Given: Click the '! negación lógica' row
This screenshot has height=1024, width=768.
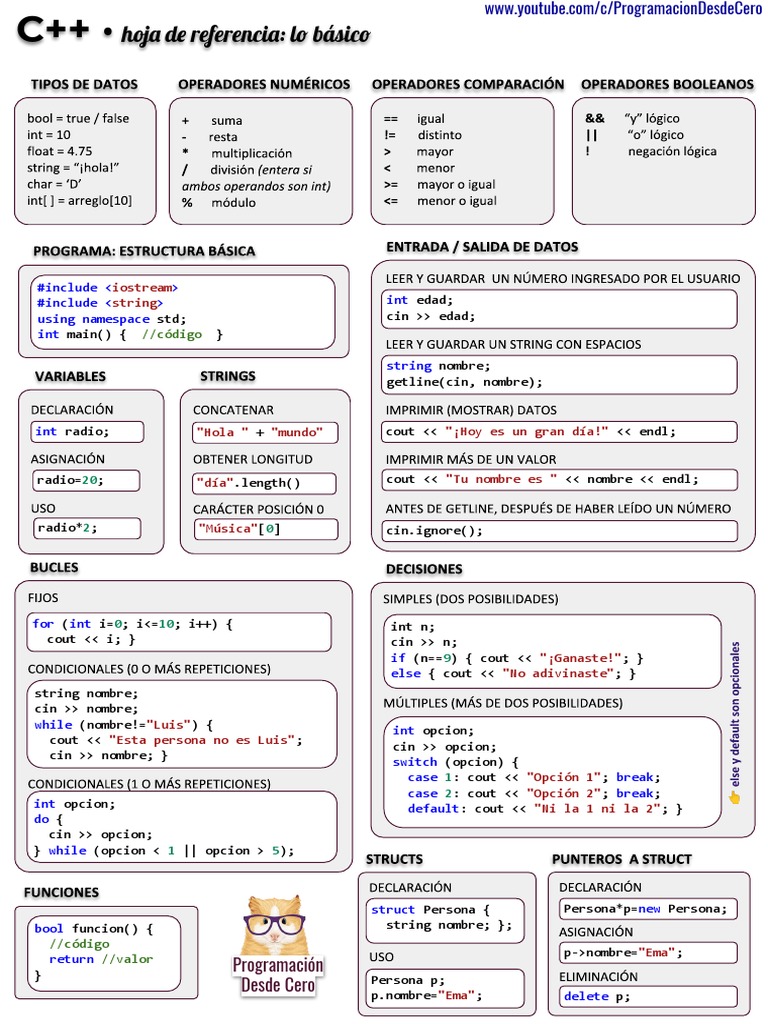Looking at the screenshot, I should (650, 151).
